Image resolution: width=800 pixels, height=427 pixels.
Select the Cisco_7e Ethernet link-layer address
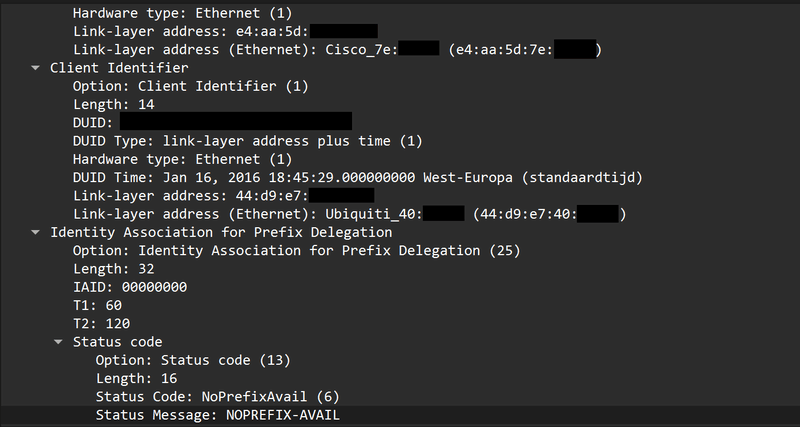(336, 50)
